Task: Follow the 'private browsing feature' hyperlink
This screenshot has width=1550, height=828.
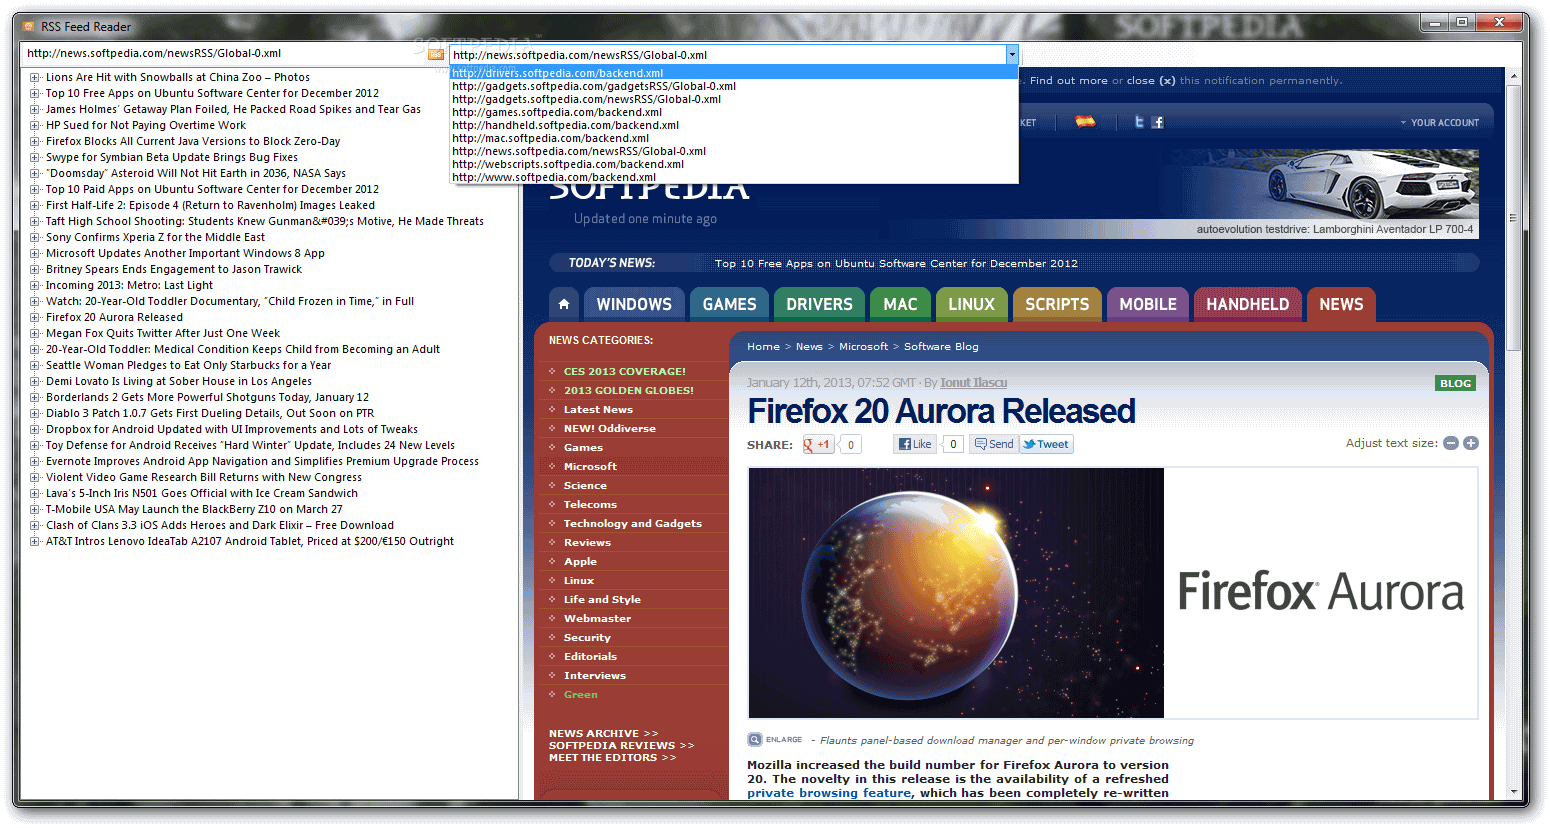Action: coord(829,793)
